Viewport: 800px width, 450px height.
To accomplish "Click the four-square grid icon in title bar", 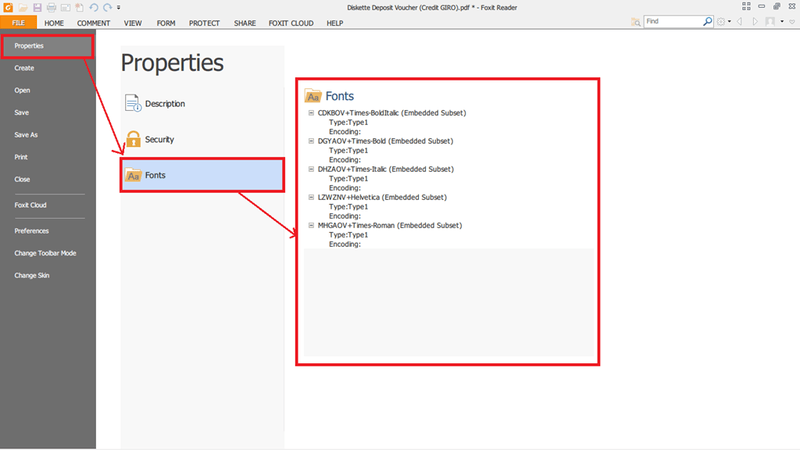I will [746, 6].
